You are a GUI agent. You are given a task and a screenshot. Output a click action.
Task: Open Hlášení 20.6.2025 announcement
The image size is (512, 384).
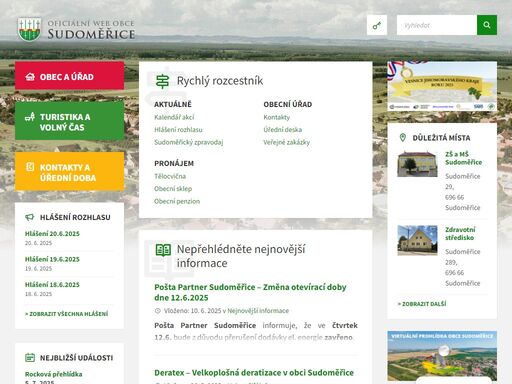pyautogui.click(x=52, y=234)
